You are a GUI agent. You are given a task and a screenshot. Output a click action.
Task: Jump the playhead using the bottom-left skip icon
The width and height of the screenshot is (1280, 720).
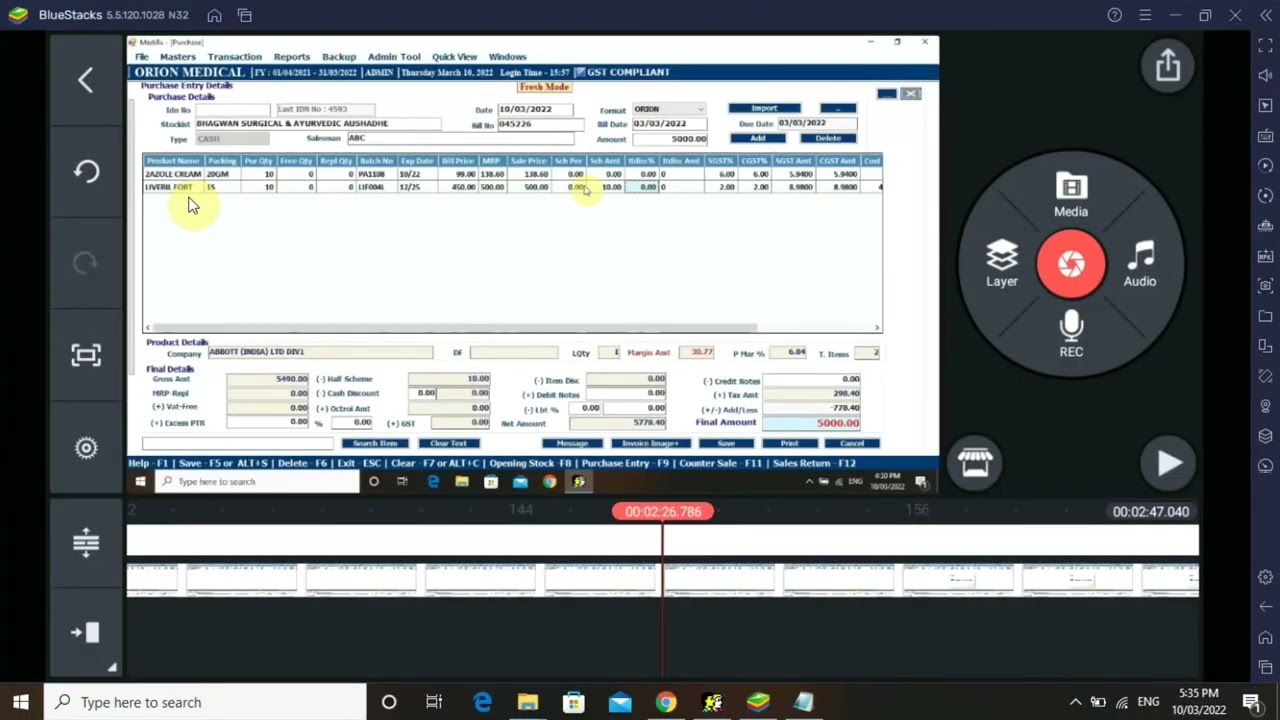(x=86, y=632)
